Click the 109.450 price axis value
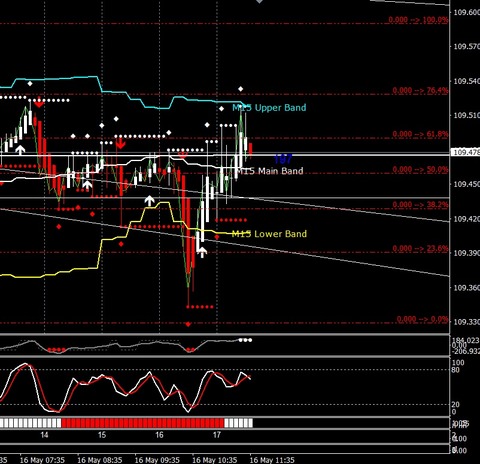The image size is (480, 464). pyautogui.click(x=467, y=184)
